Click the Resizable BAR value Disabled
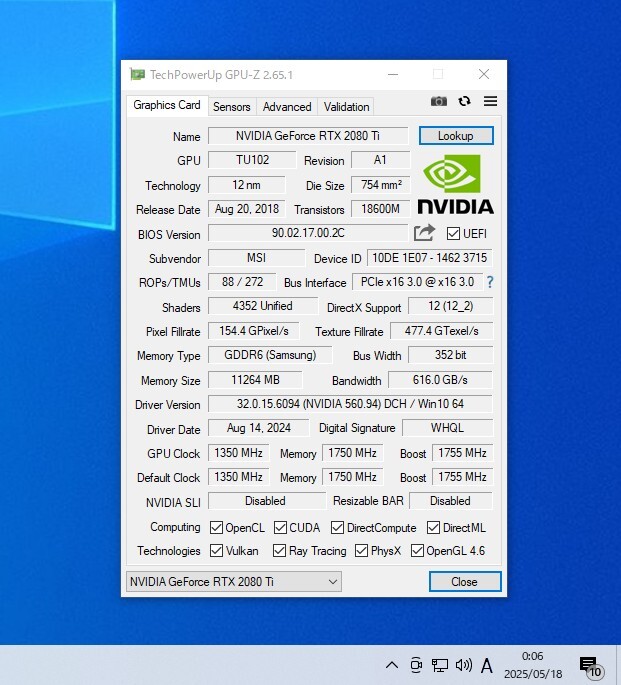Viewport: 621px width, 685px height. point(451,501)
